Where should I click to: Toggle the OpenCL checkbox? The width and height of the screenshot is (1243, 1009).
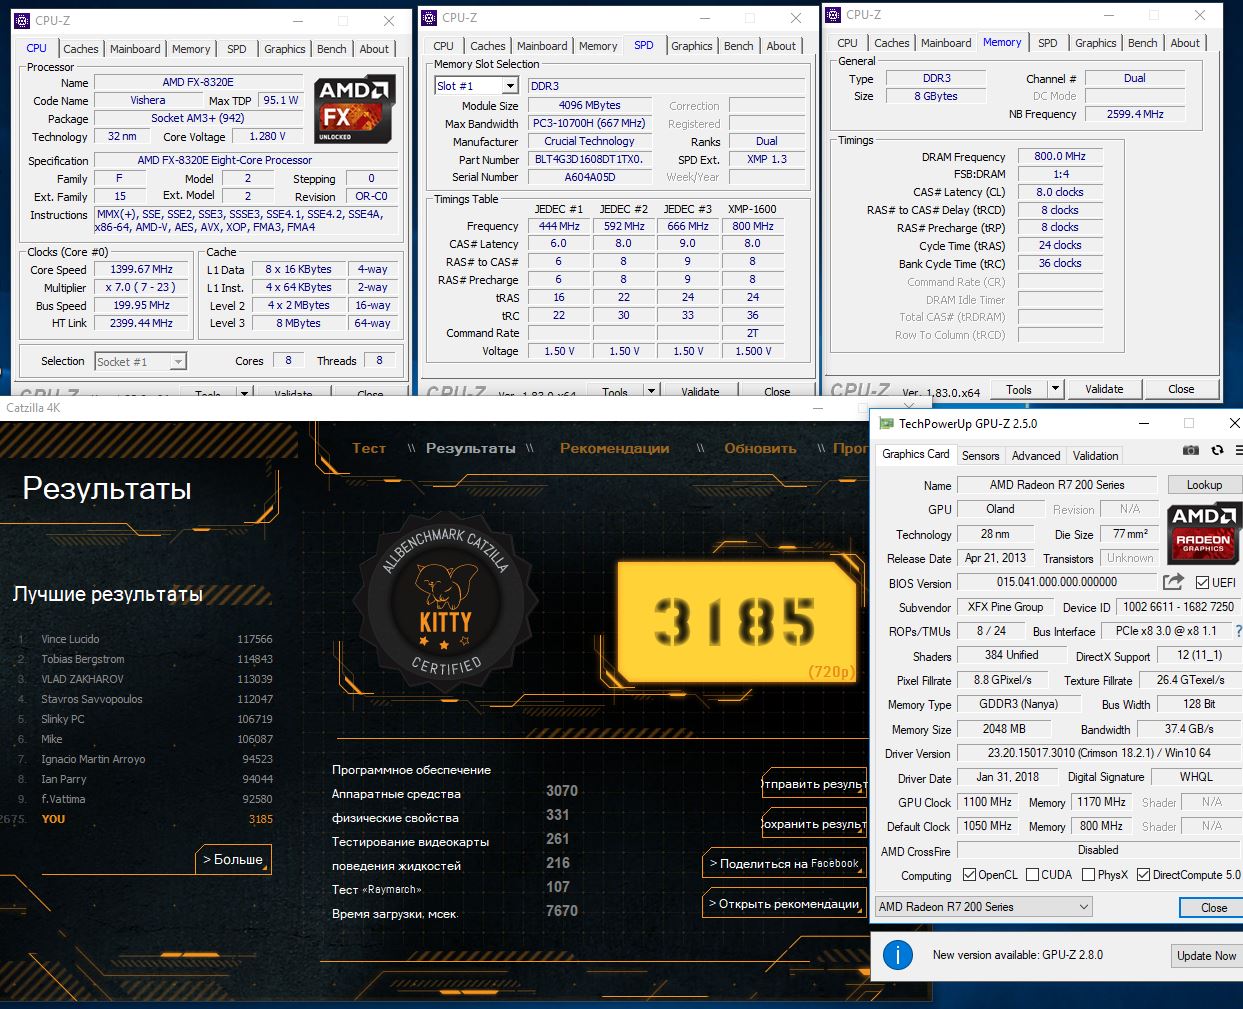click(x=969, y=875)
